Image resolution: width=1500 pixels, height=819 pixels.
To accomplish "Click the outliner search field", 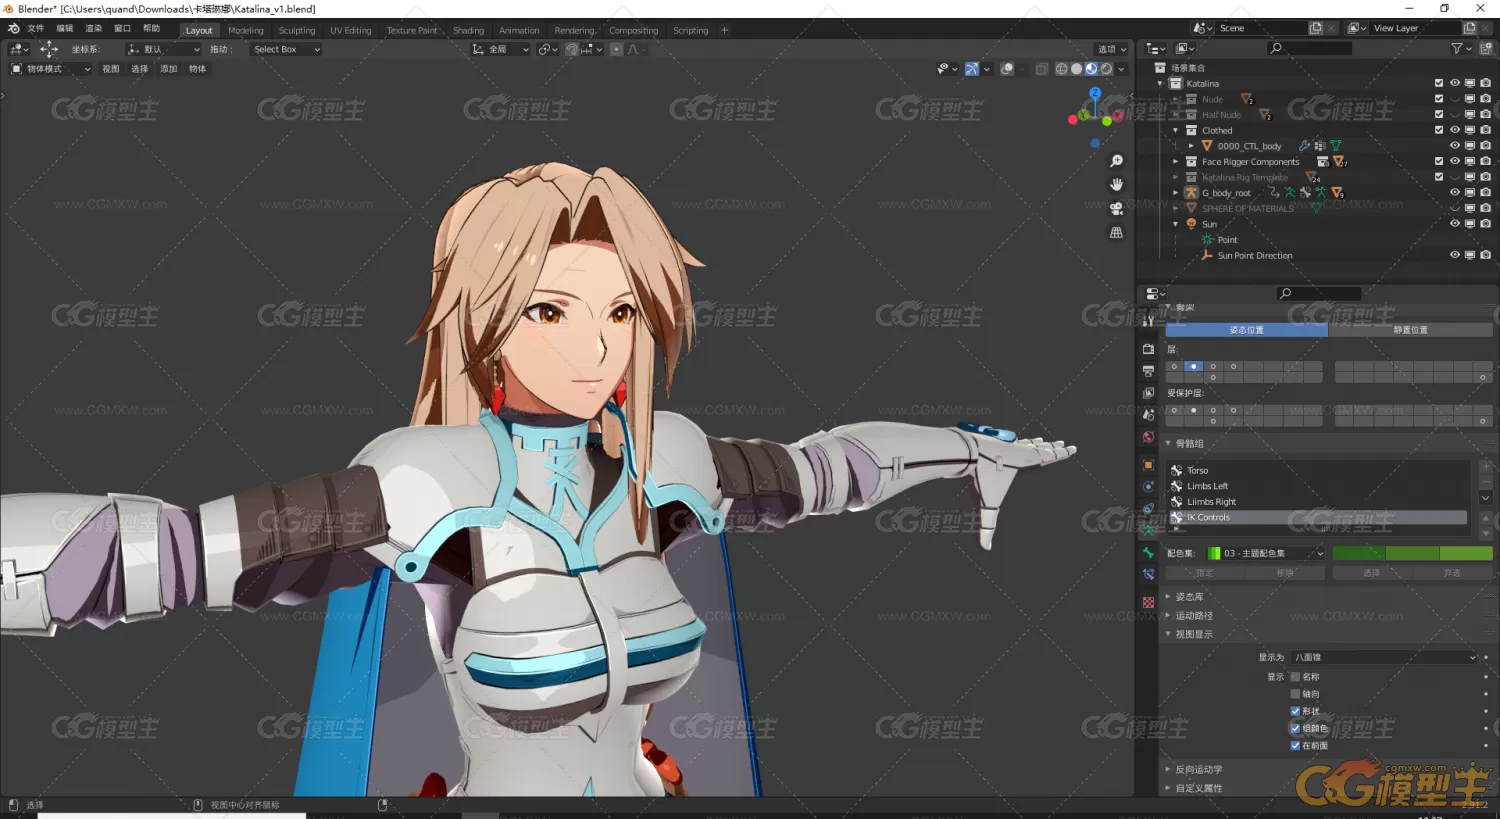I will pos(1310,48).
